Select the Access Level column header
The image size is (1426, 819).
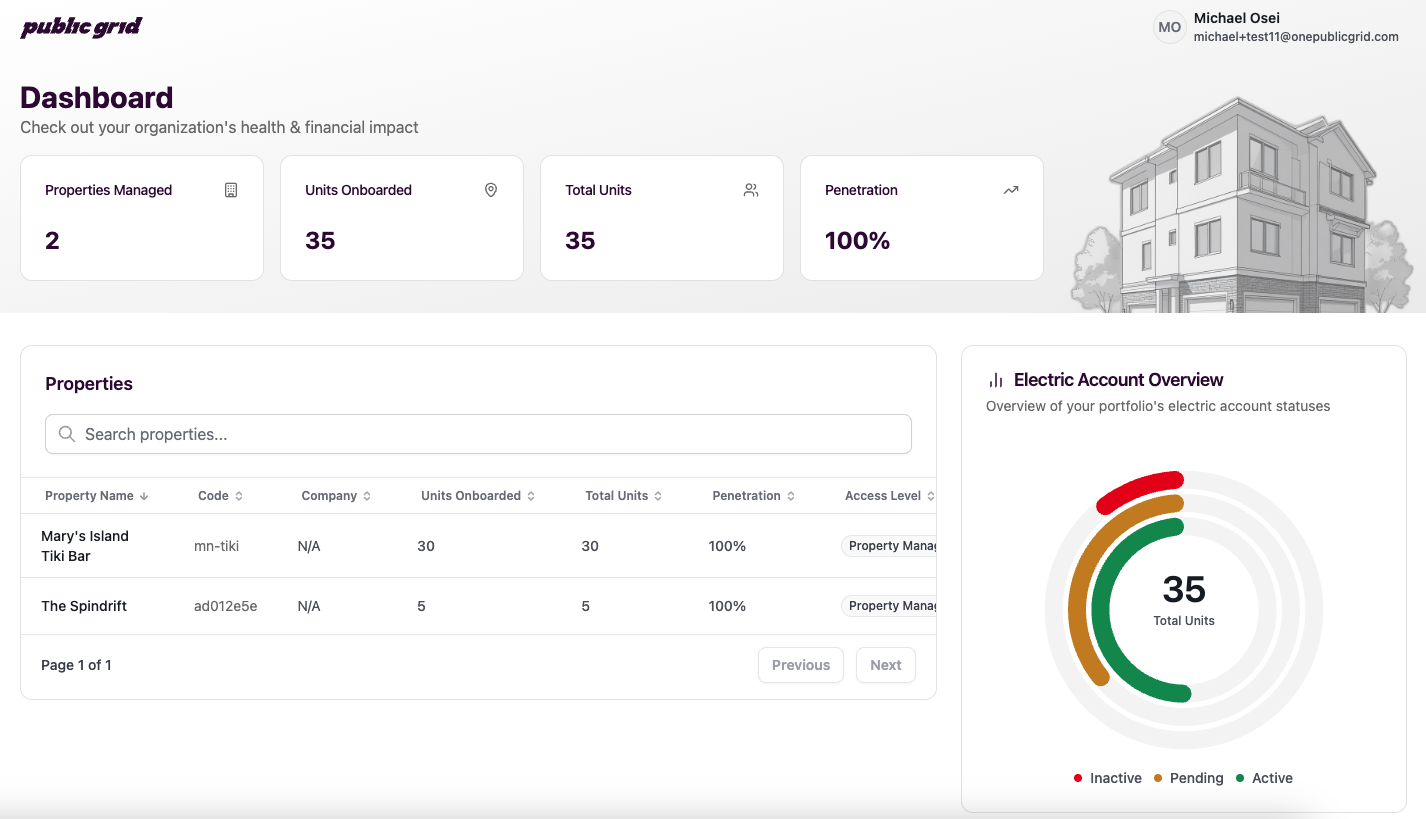tap(888, 495)
